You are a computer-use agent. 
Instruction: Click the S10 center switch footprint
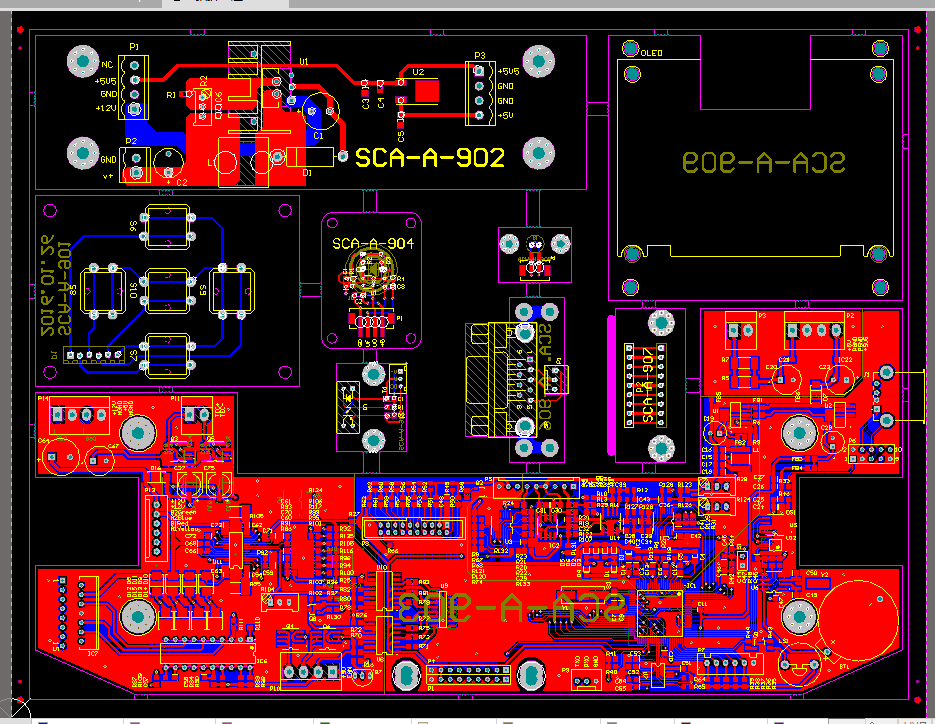click(168, 289)
